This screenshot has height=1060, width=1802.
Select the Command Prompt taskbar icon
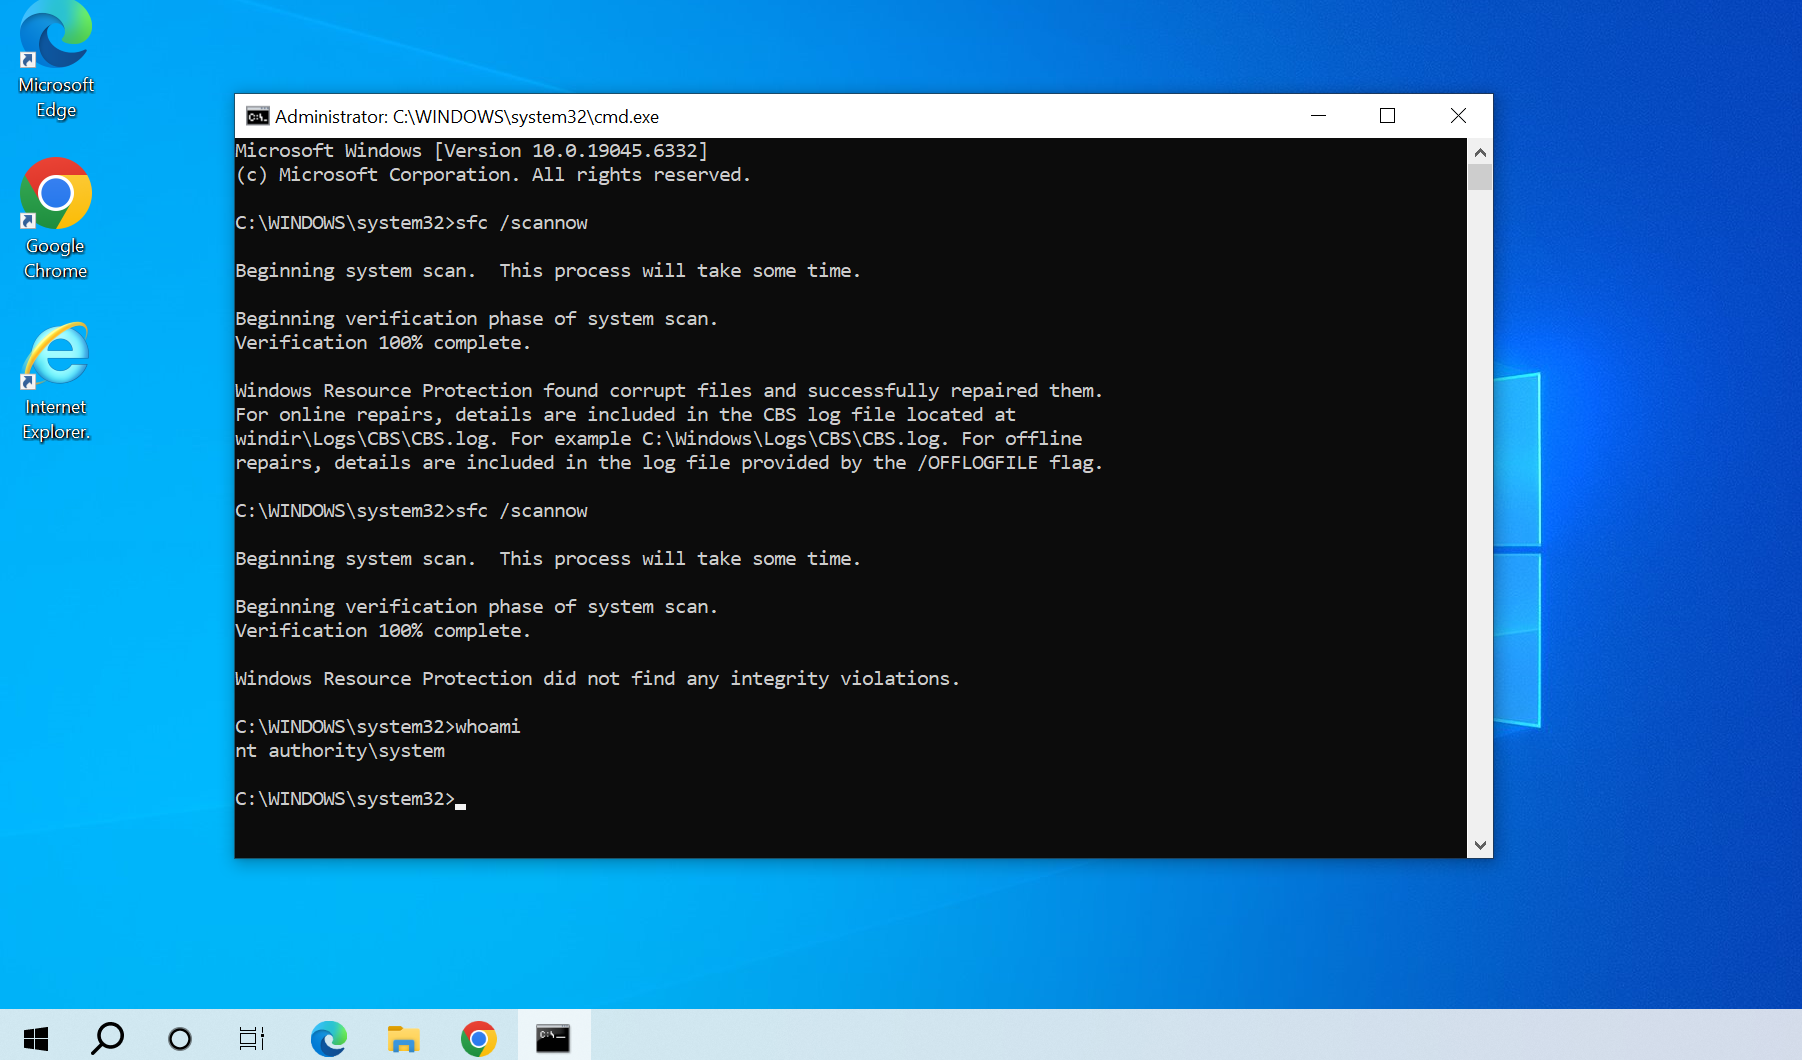coord(553,1037)
